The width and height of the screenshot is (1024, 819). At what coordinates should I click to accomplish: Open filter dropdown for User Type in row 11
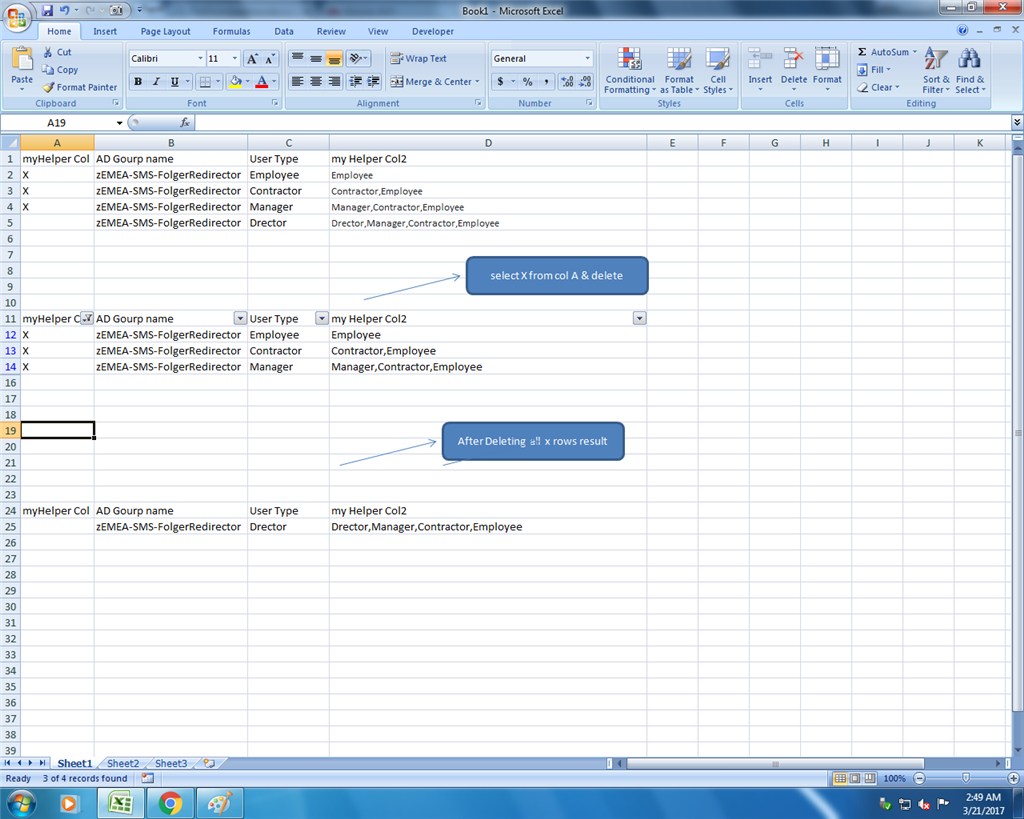pos(321,318)
